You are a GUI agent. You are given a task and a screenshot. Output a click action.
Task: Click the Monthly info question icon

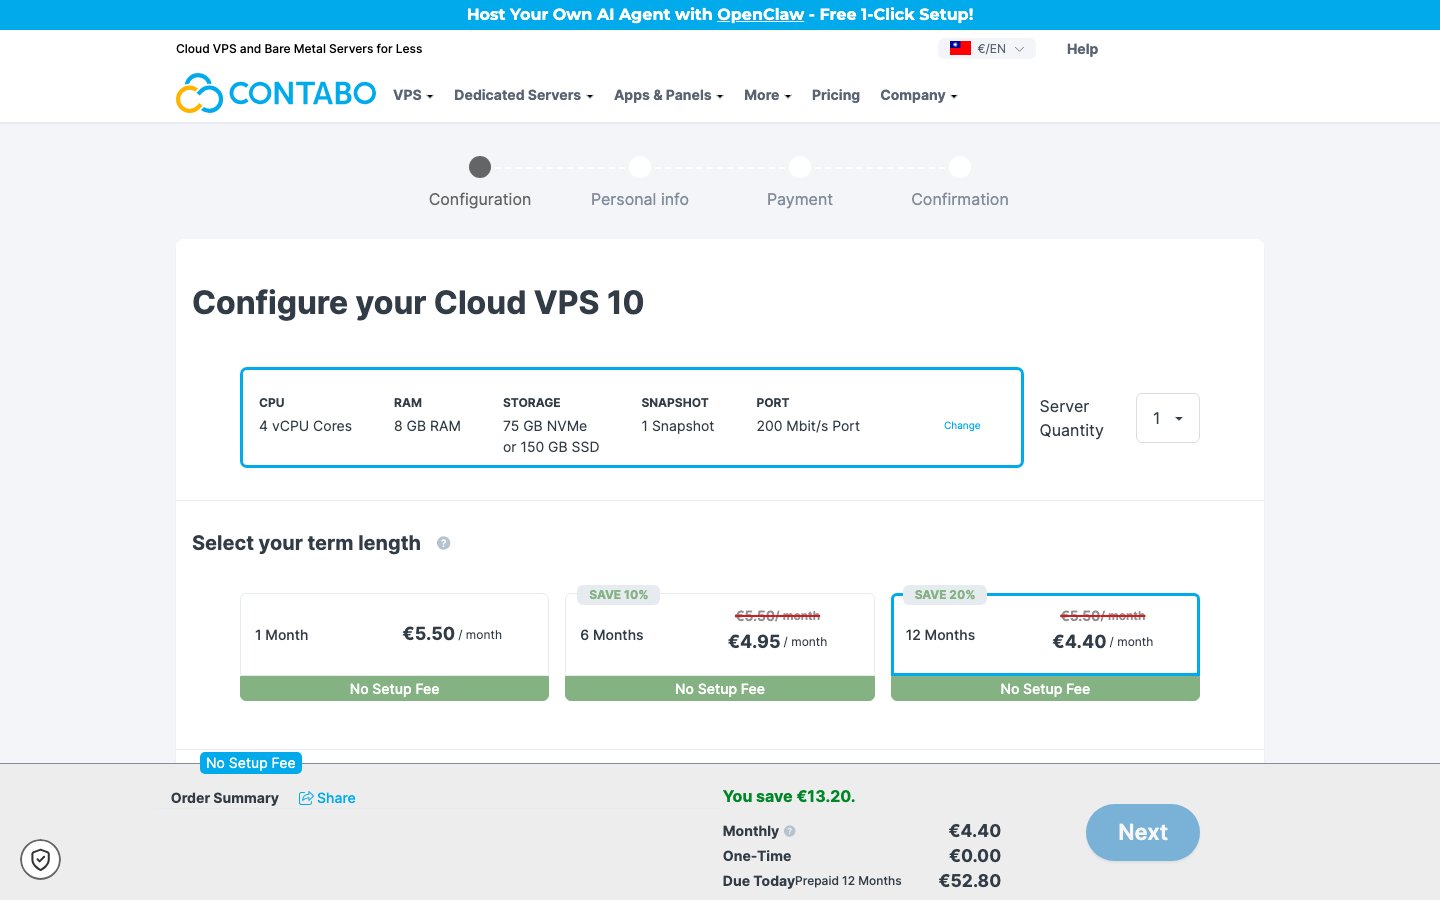click(789, 831)
